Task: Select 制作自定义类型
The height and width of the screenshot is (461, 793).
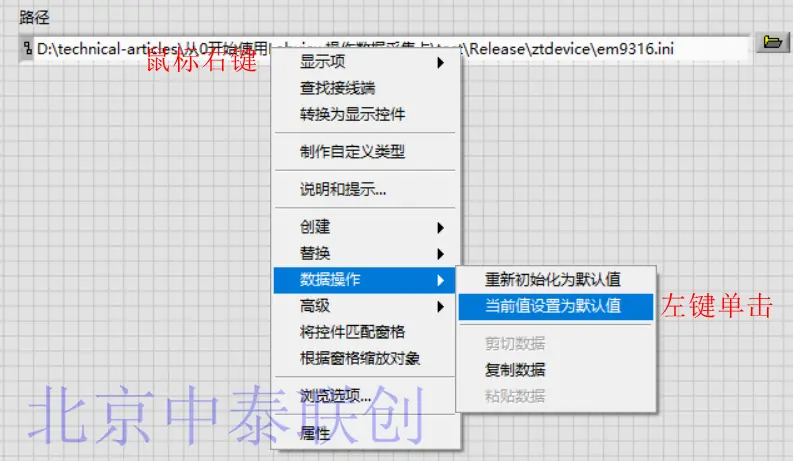Action: [365, 152]
